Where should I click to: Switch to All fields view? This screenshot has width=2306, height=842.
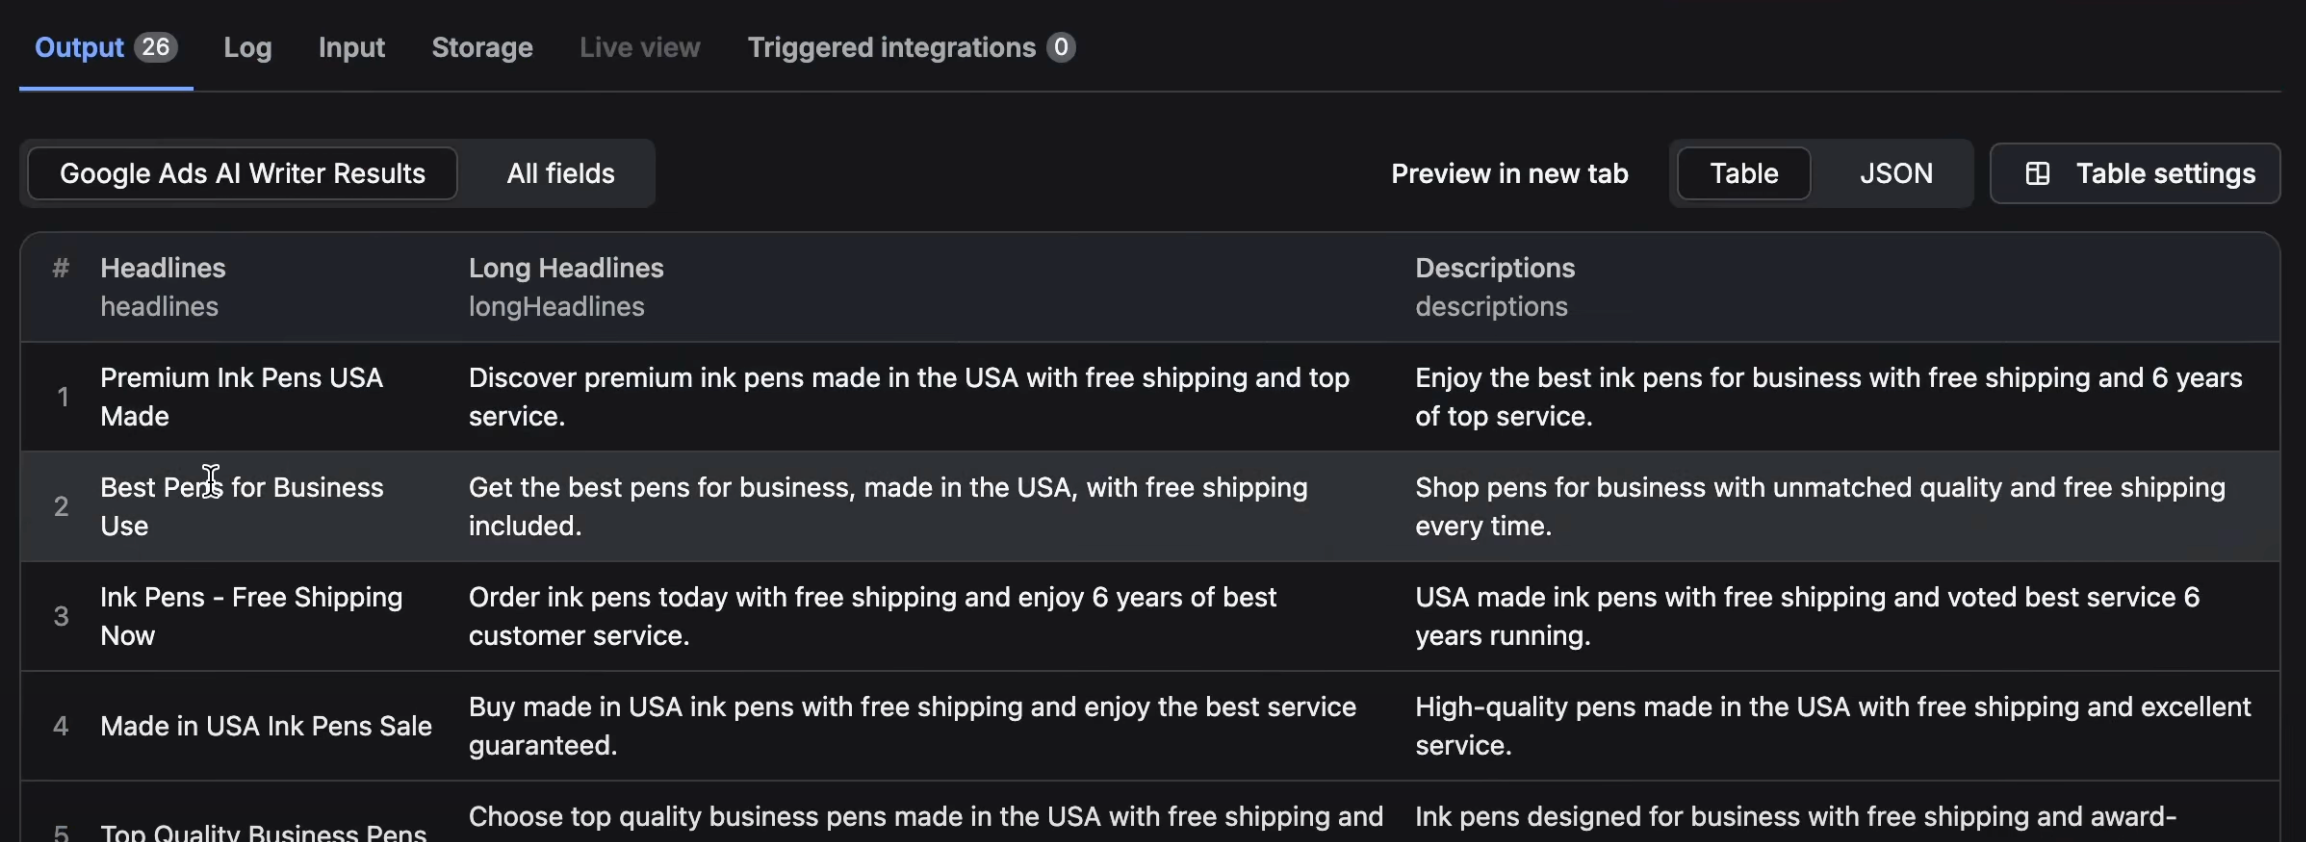[560, 174]
